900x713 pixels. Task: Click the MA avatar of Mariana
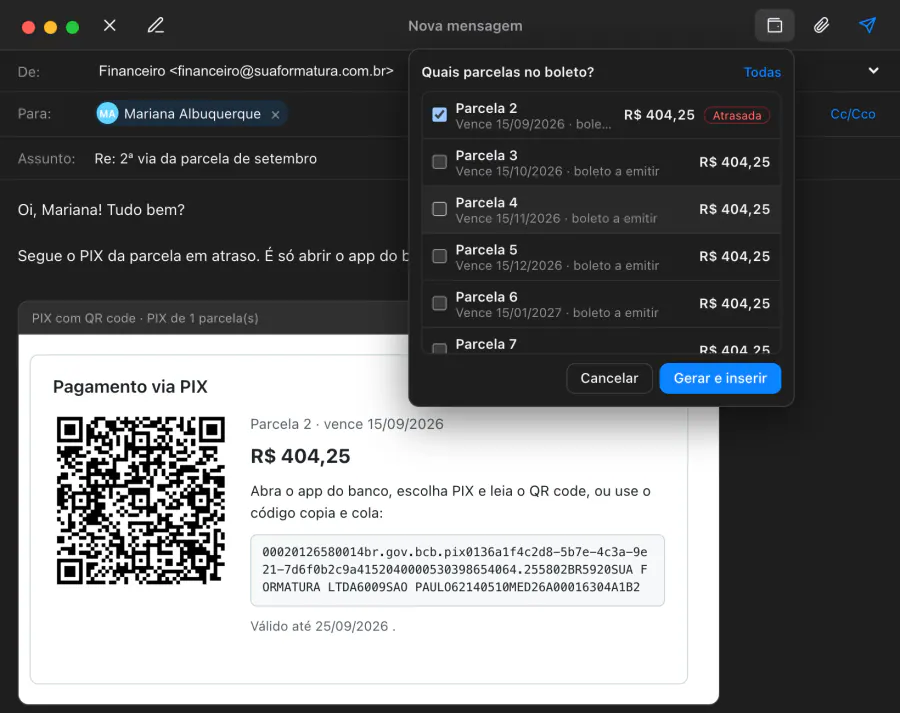pyautogui.click(x=107, y=114)
